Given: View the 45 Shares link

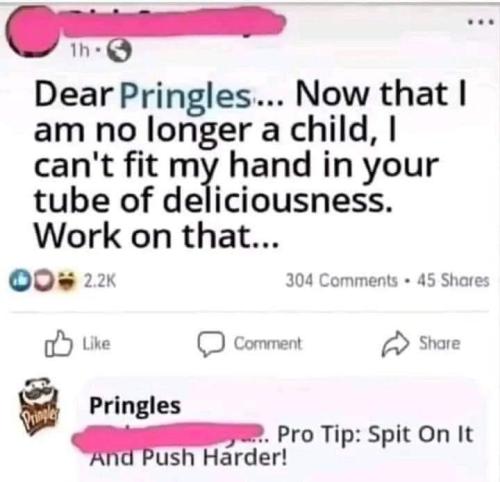Looking at the screenshot, I should click(453, 281).
